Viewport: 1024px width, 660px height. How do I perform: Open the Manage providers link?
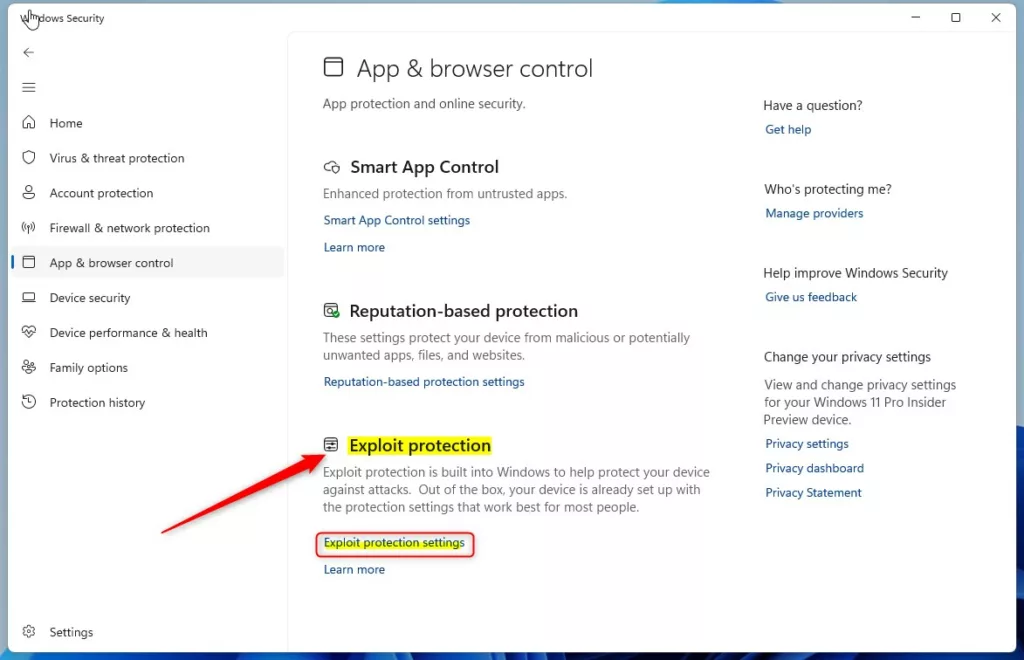click(814, 213)
